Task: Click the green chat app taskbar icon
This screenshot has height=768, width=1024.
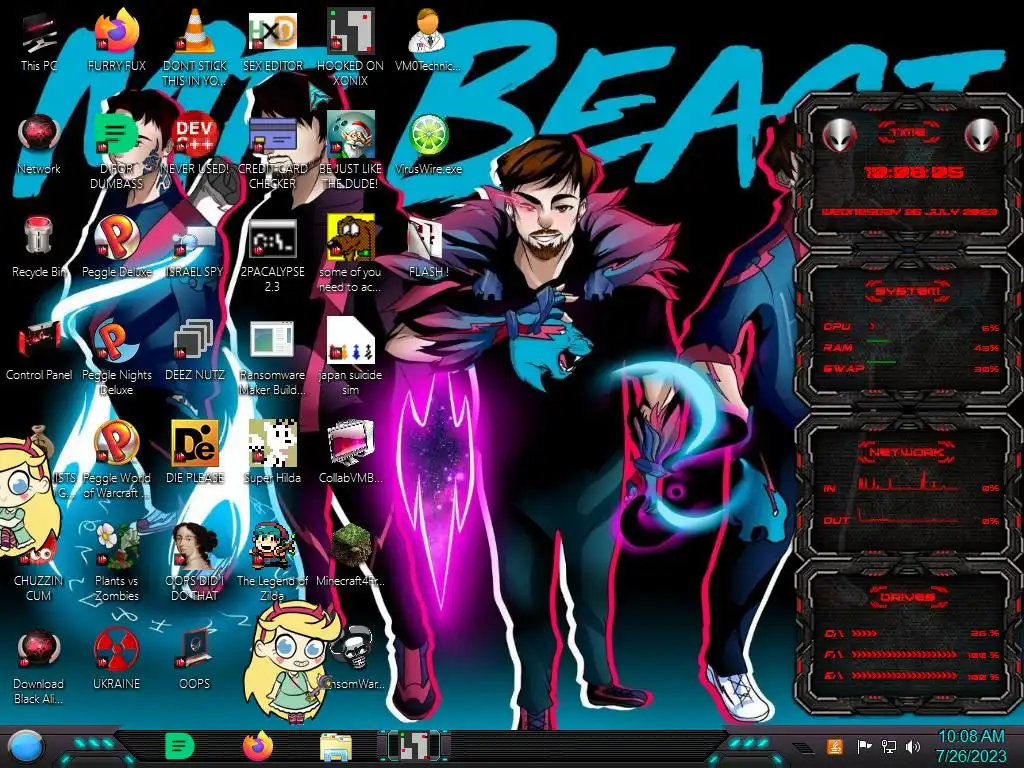Action: coord(180,746)
